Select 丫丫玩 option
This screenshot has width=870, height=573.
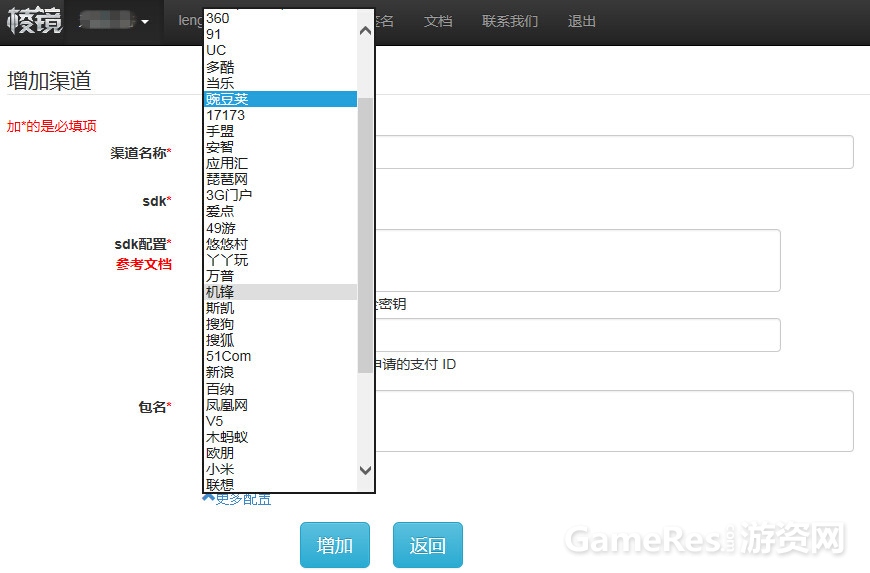coord(281,260)
